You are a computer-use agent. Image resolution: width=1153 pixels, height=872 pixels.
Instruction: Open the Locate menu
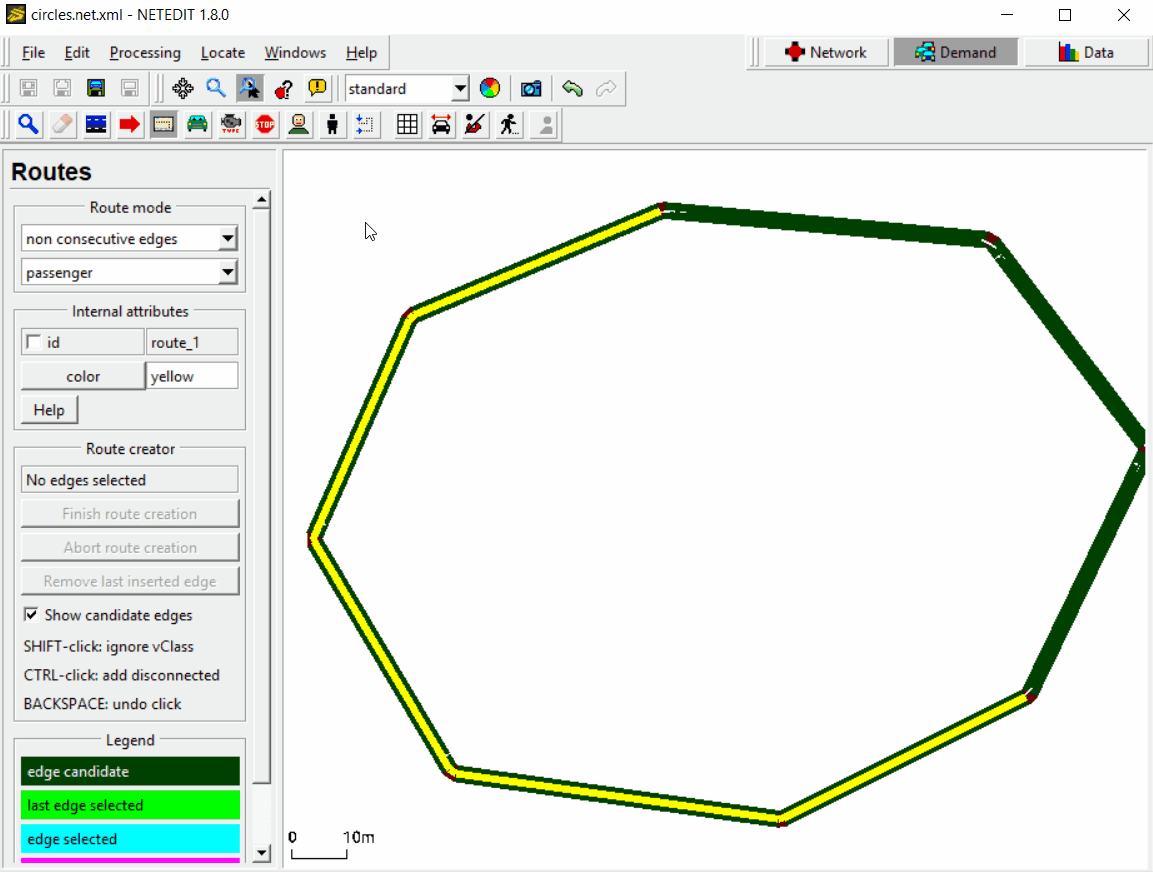222,53
